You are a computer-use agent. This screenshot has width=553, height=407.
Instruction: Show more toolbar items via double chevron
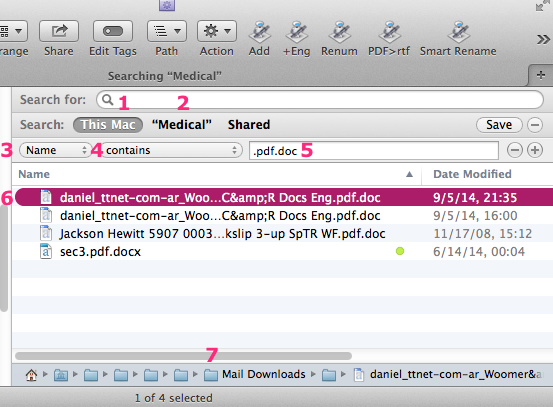coord(543,39)
